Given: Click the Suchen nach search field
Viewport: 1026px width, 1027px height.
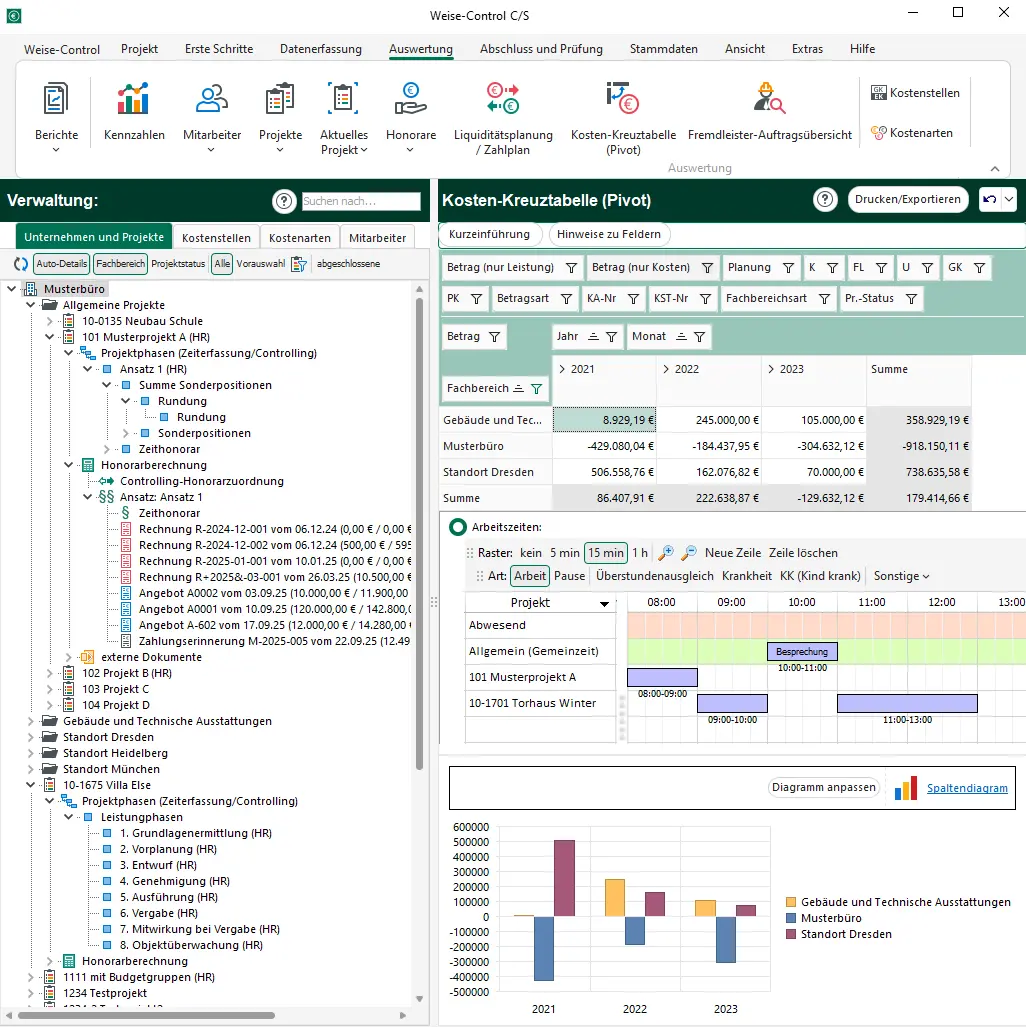Looking at the screenshot, I should point(361,202).
